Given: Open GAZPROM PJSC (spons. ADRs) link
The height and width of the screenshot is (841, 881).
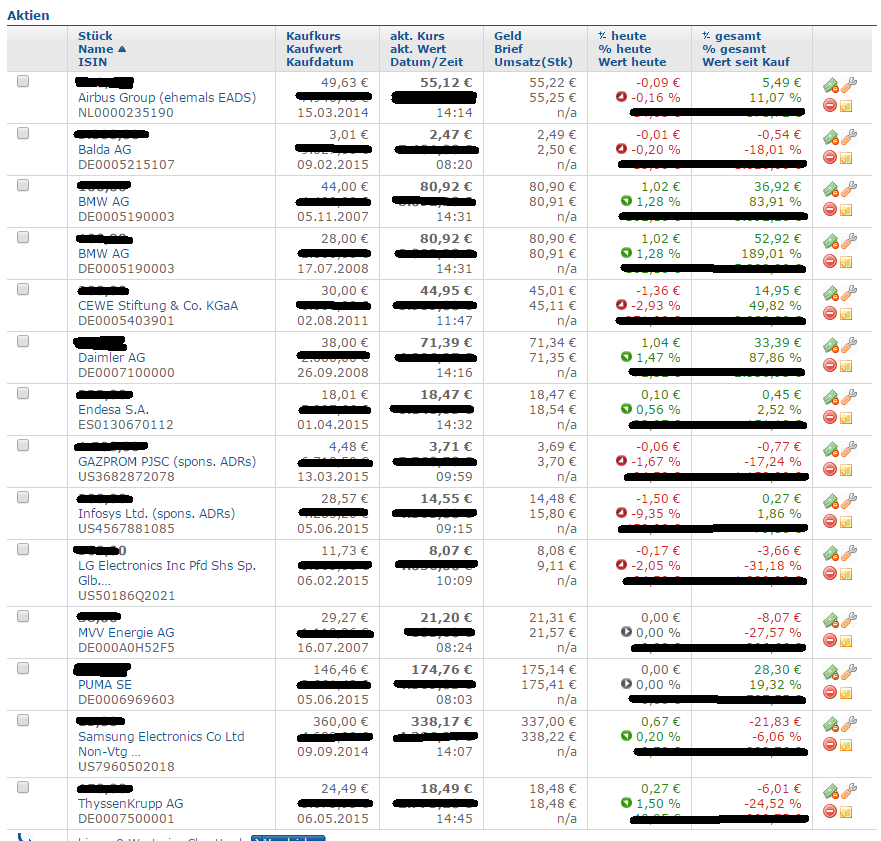Looking at the screenshot, I should coord(167,462).
